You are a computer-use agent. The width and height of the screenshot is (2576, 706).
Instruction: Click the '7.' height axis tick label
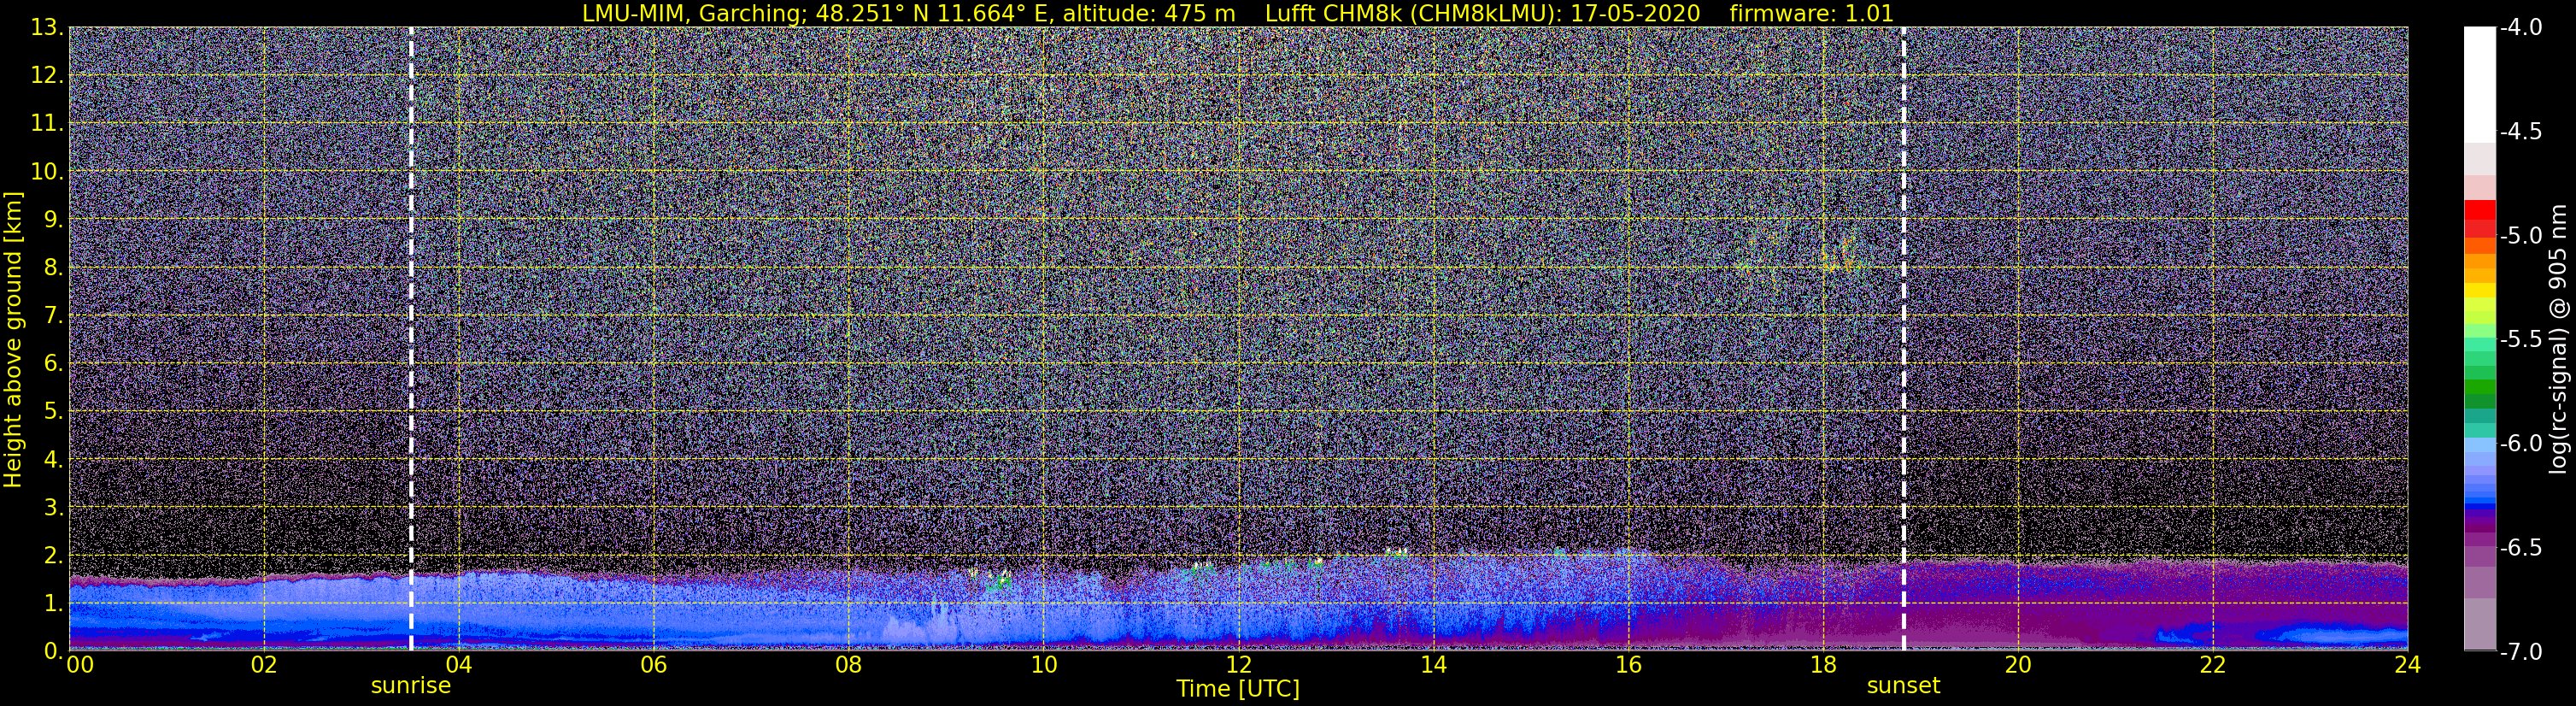pyautogui.click(x=53, y=316)
